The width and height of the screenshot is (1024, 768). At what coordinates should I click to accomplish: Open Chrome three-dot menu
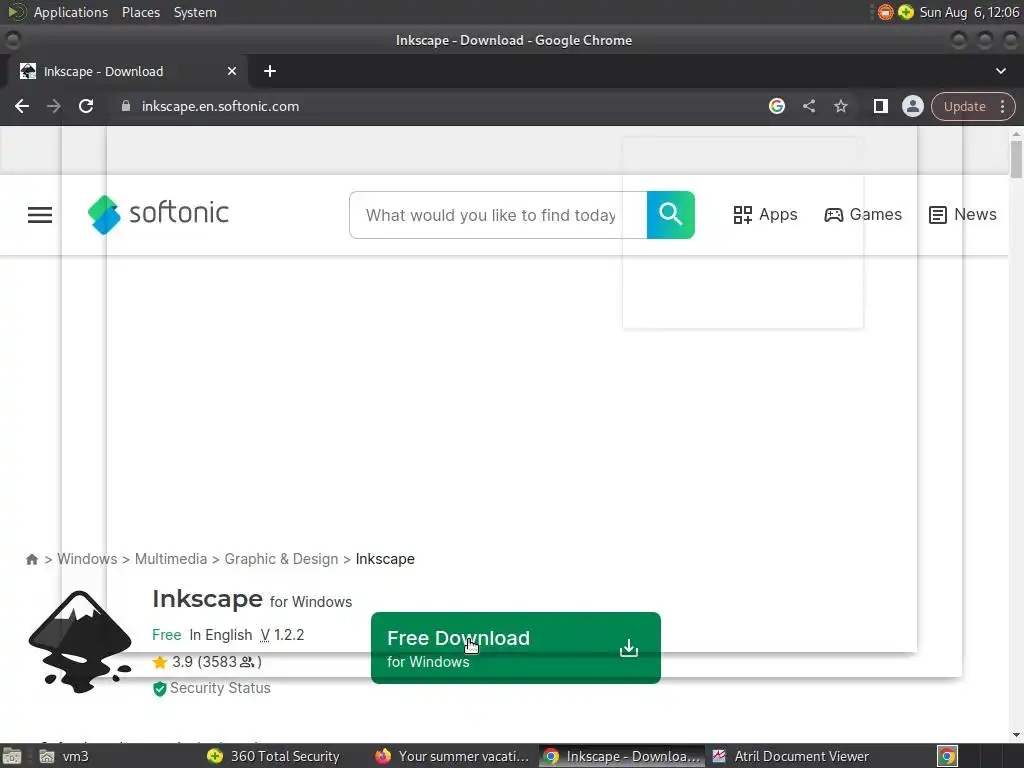(1002, 106)
